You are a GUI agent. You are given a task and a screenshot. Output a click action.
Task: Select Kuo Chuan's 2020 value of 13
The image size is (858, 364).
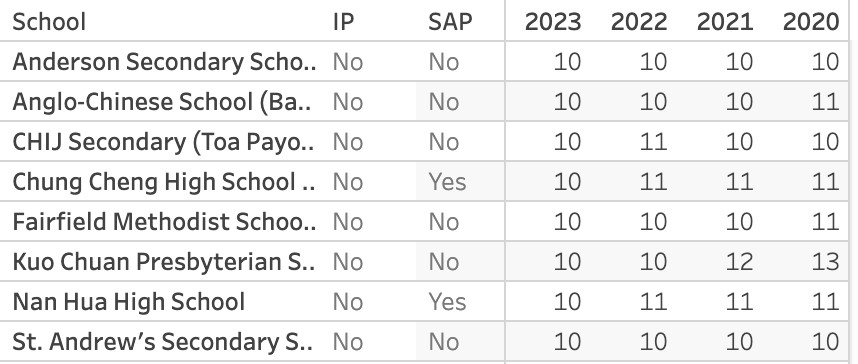825,262
